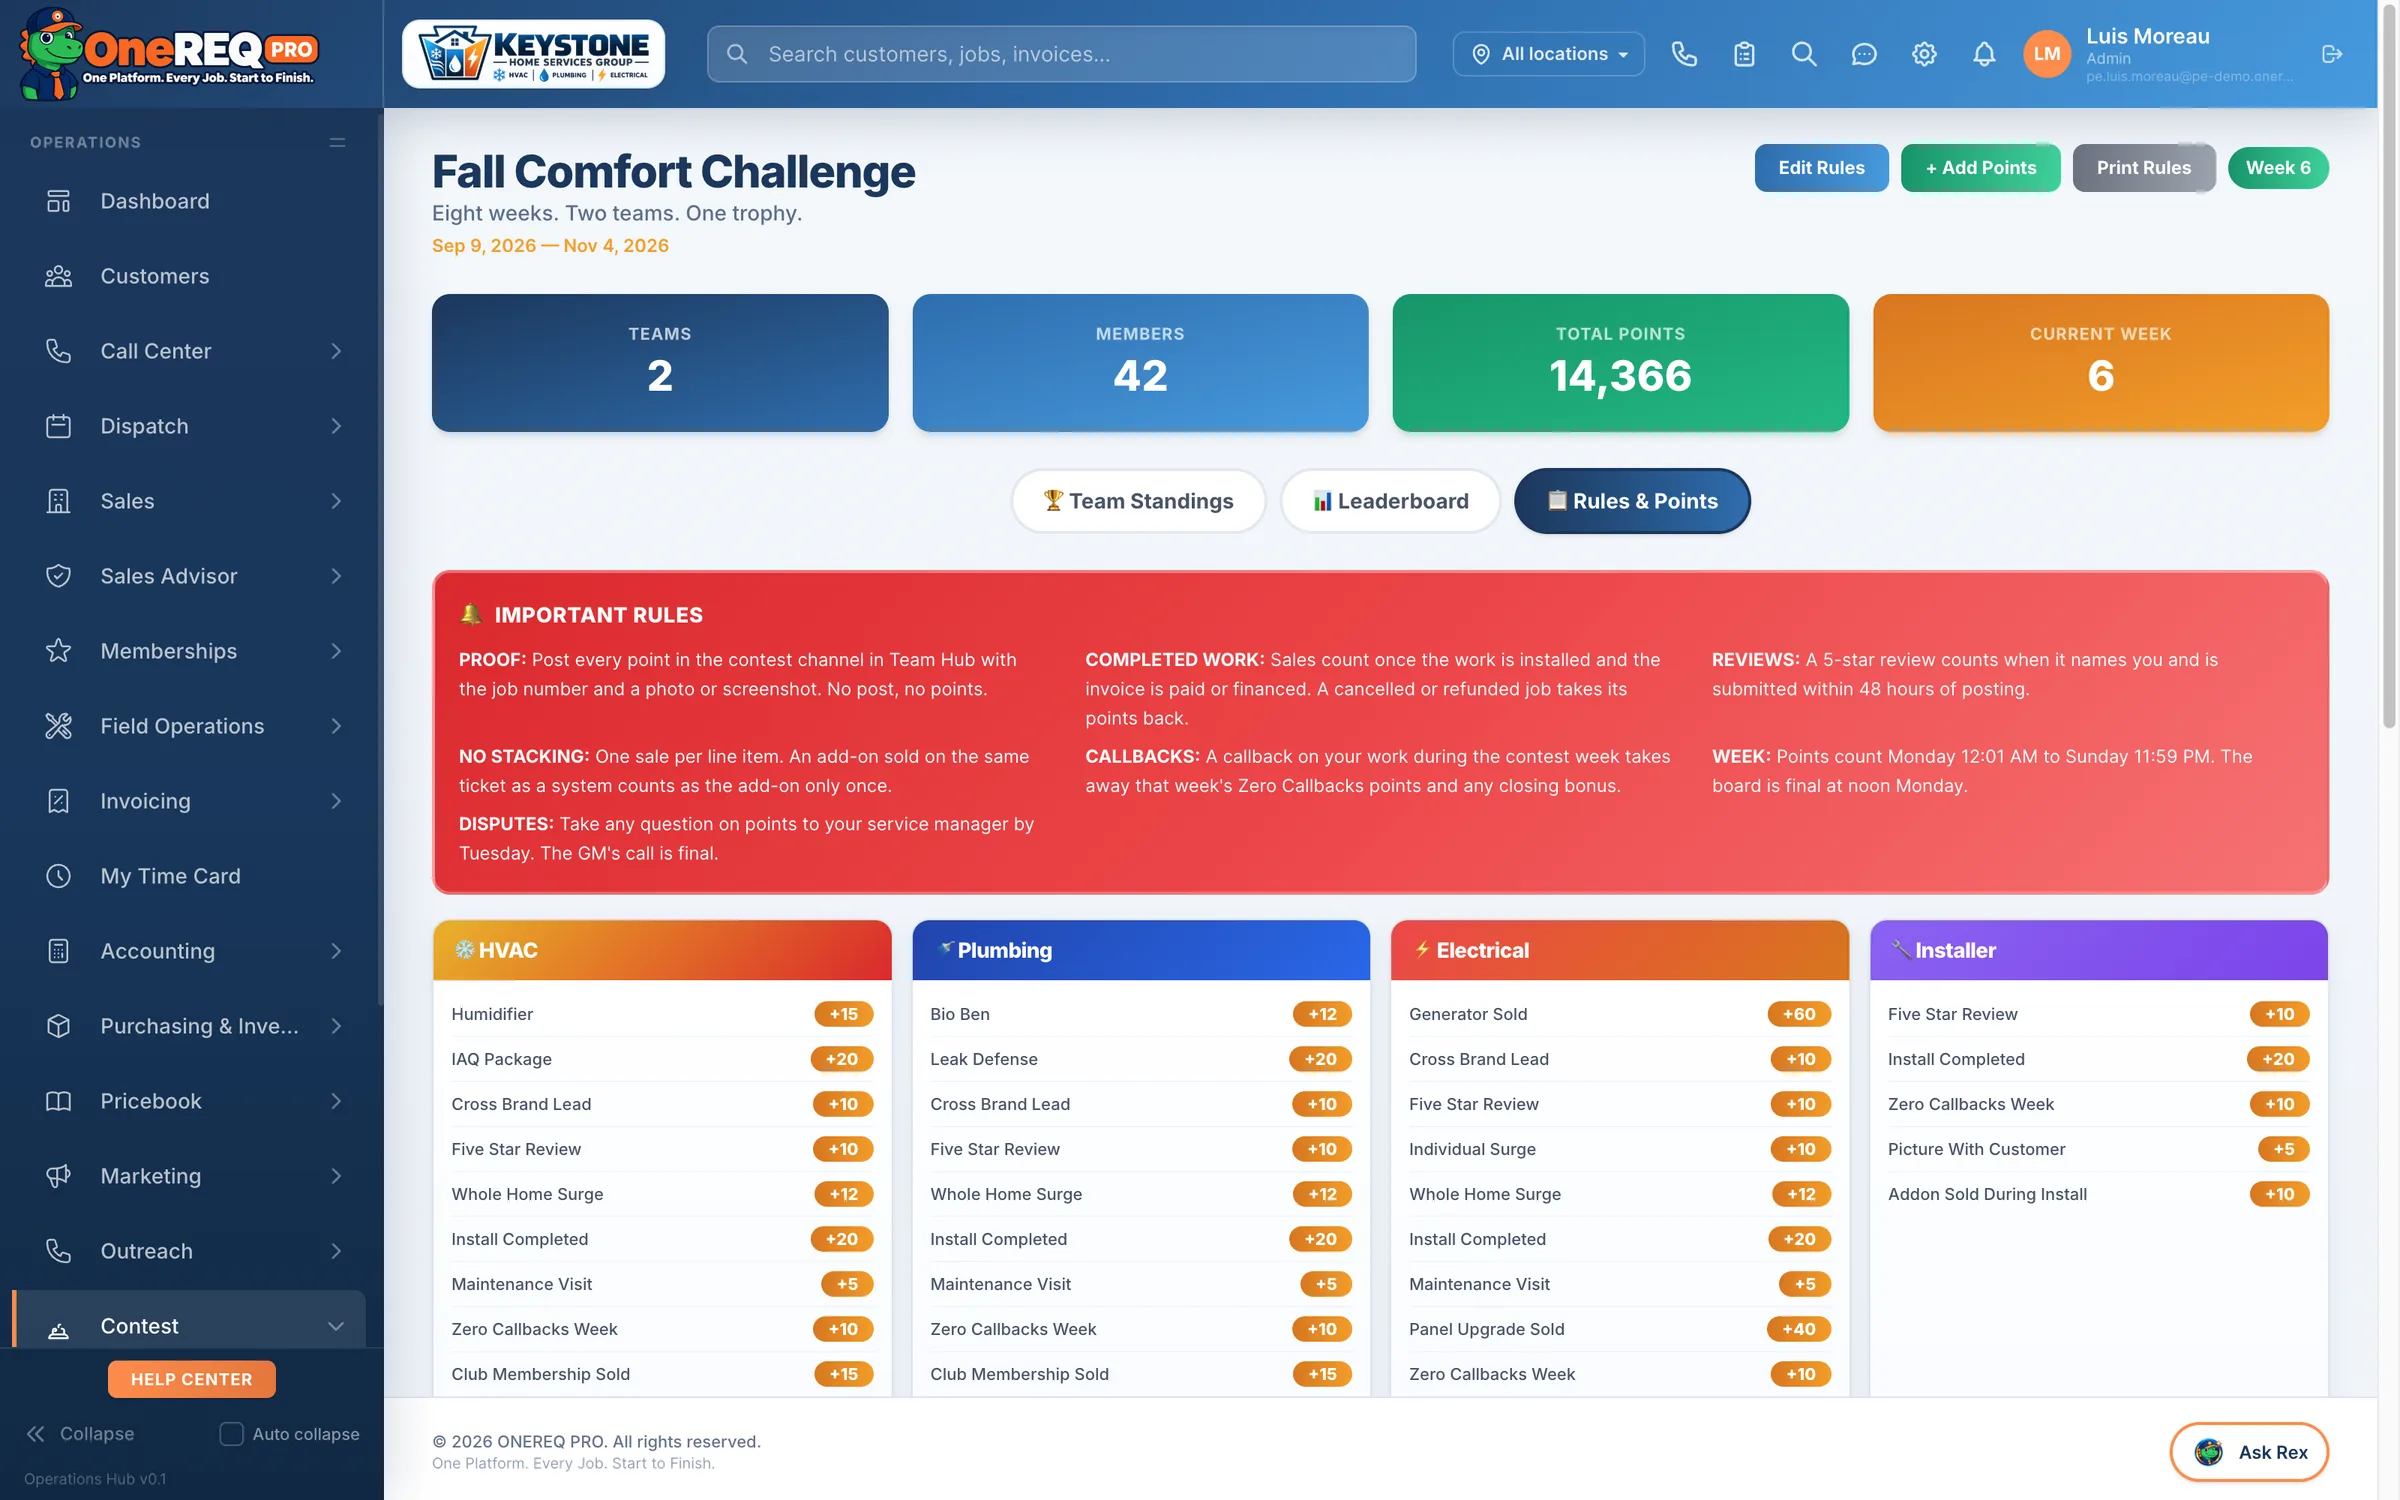The height and width of the screenshot is (1500, 2400).
Task: Collapse the Contest menu chevron
Action: click(336, 1326)
